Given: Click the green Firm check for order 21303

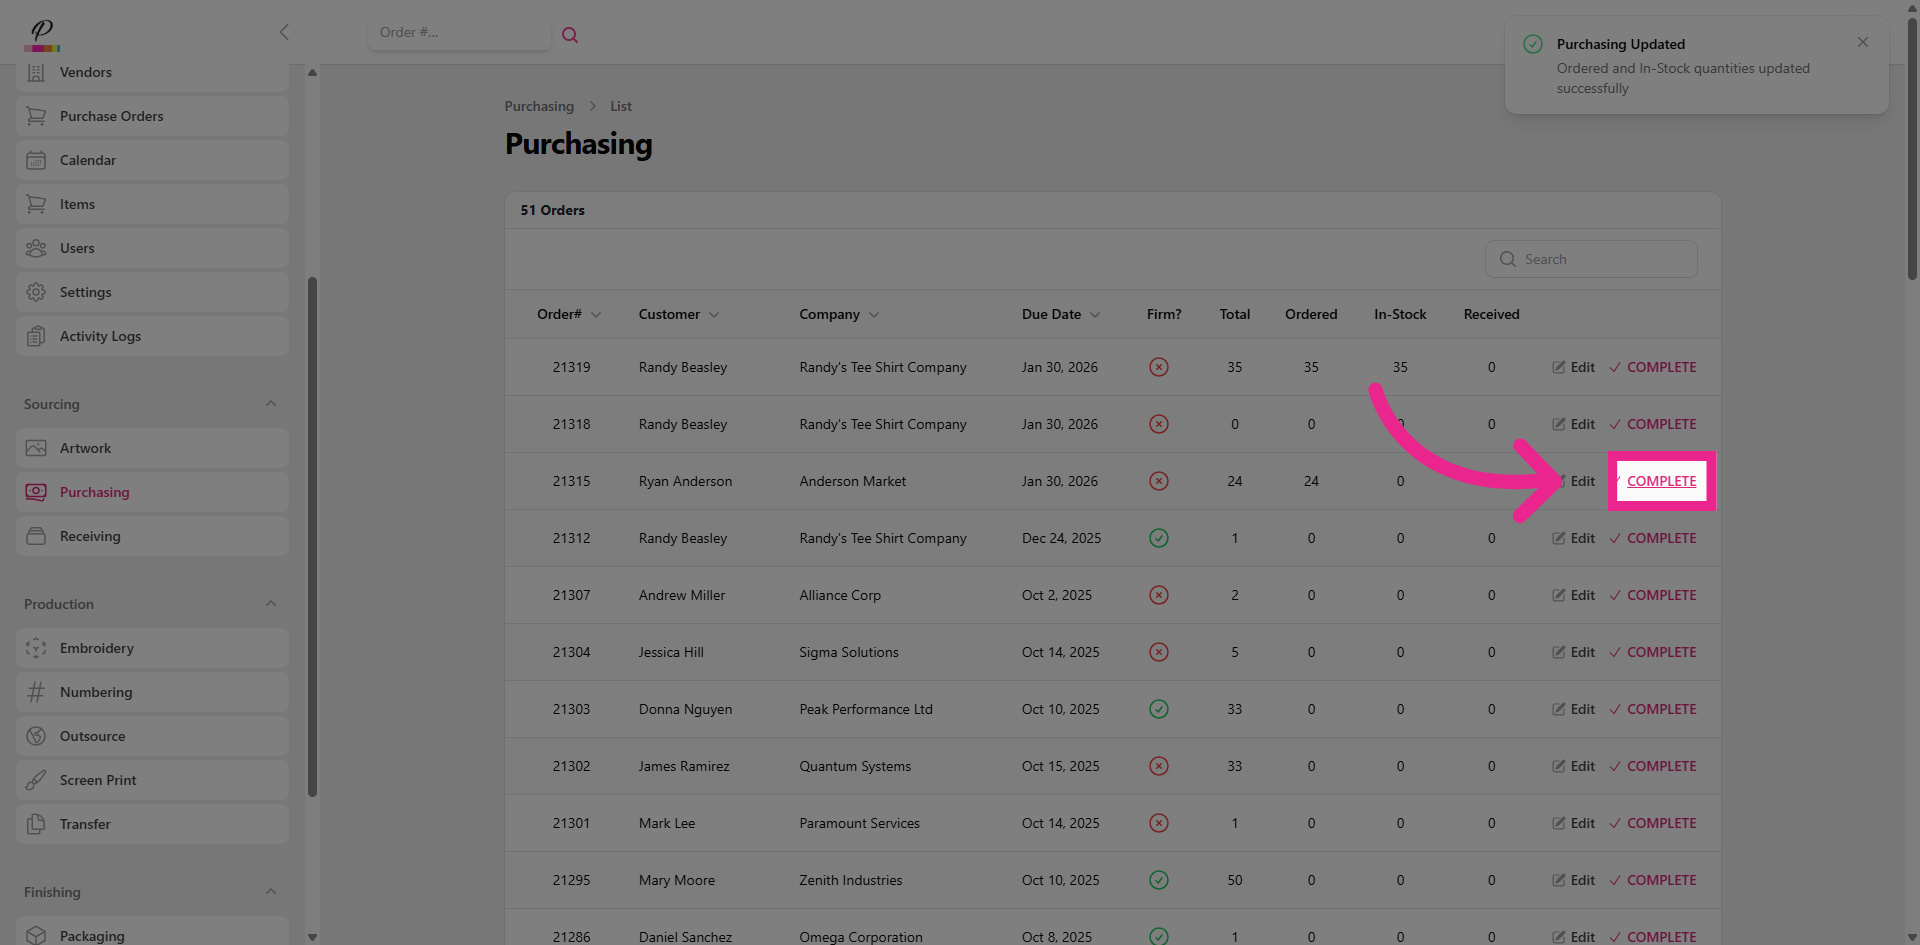Looking at the screenshot, I should 1158,709.
